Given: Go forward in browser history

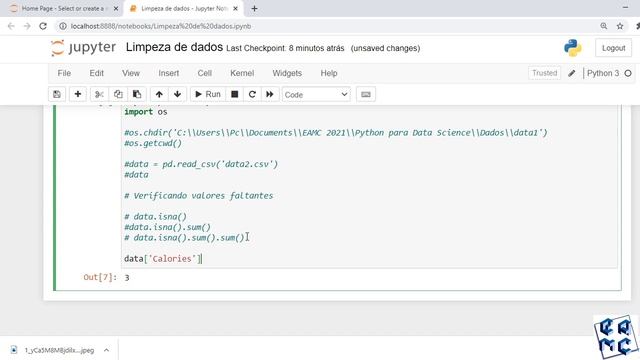Looking at the screenshot, I should 27,26.
